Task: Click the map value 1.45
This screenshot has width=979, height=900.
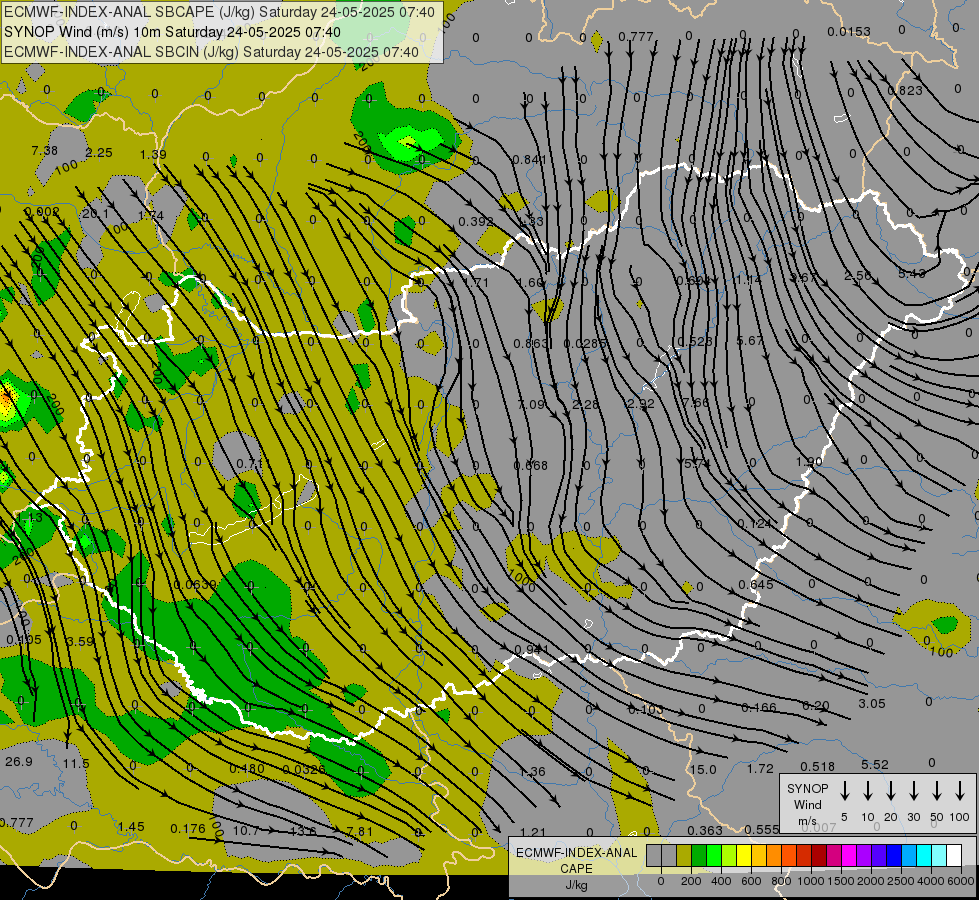Action: 131,827
